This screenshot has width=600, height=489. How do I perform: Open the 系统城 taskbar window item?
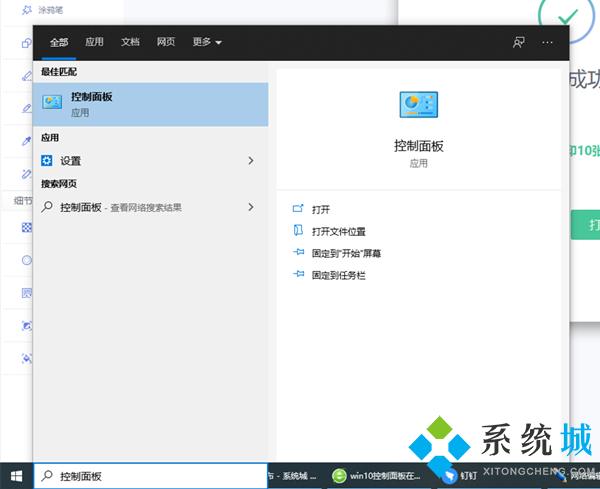click(293, 476)
